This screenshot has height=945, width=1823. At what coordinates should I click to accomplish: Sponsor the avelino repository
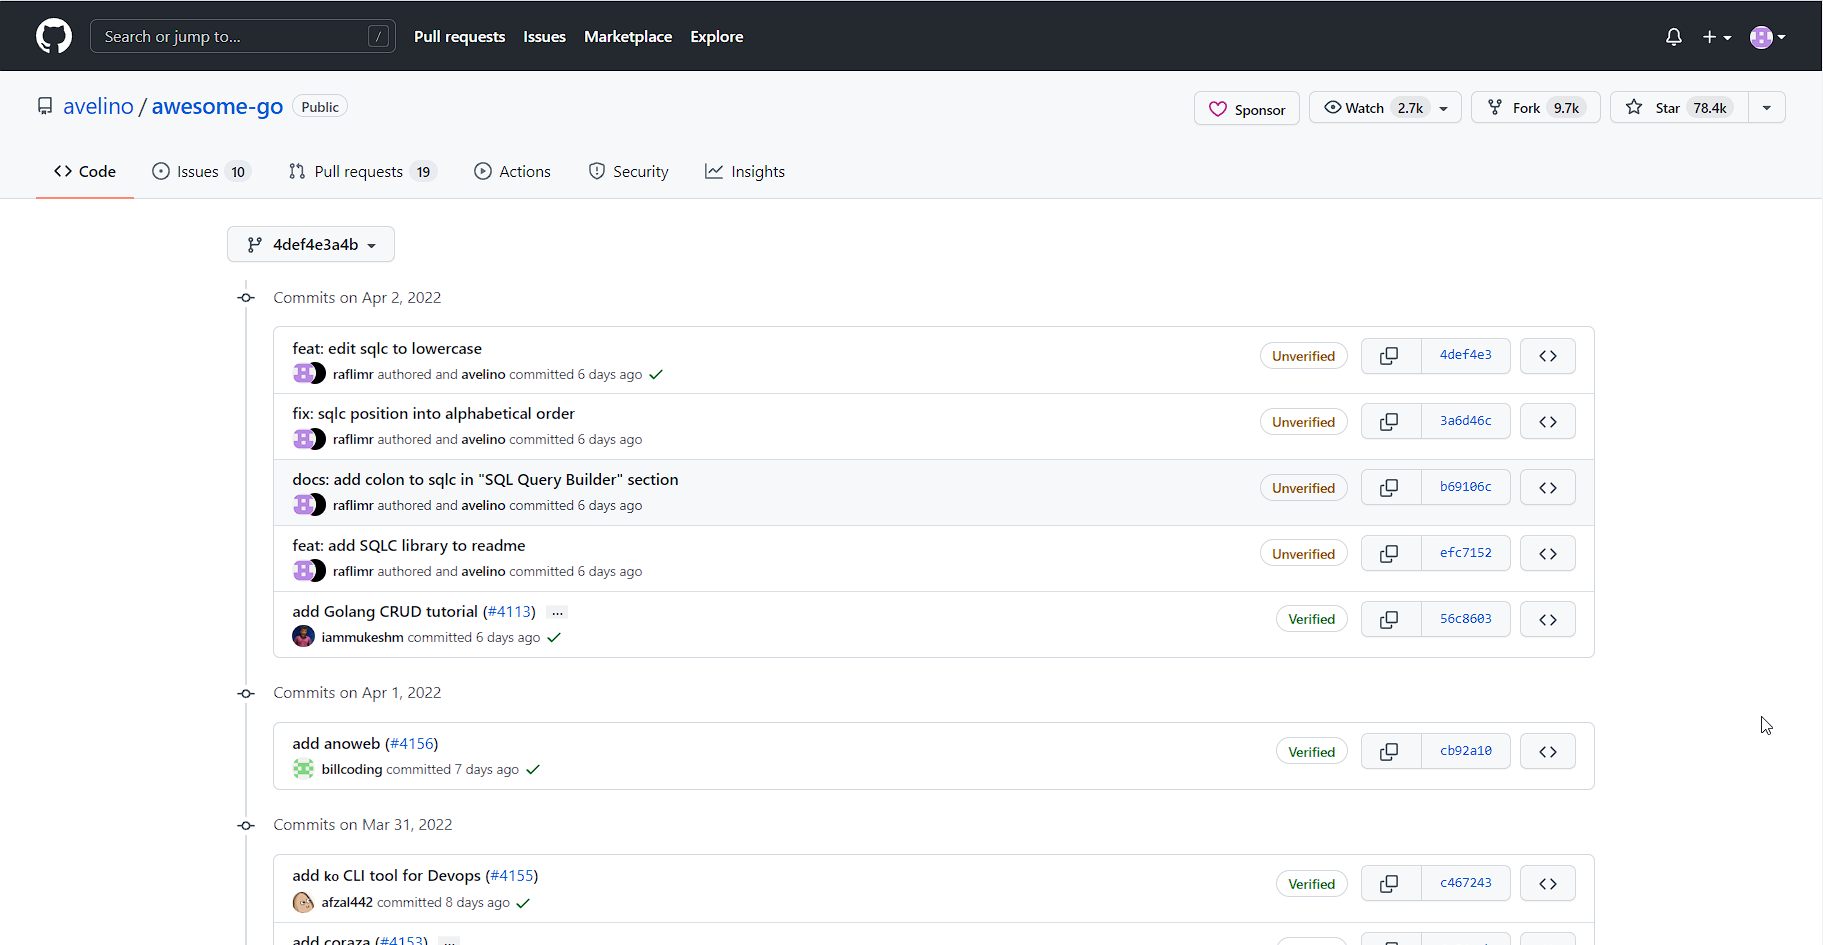coord(1247,109)
